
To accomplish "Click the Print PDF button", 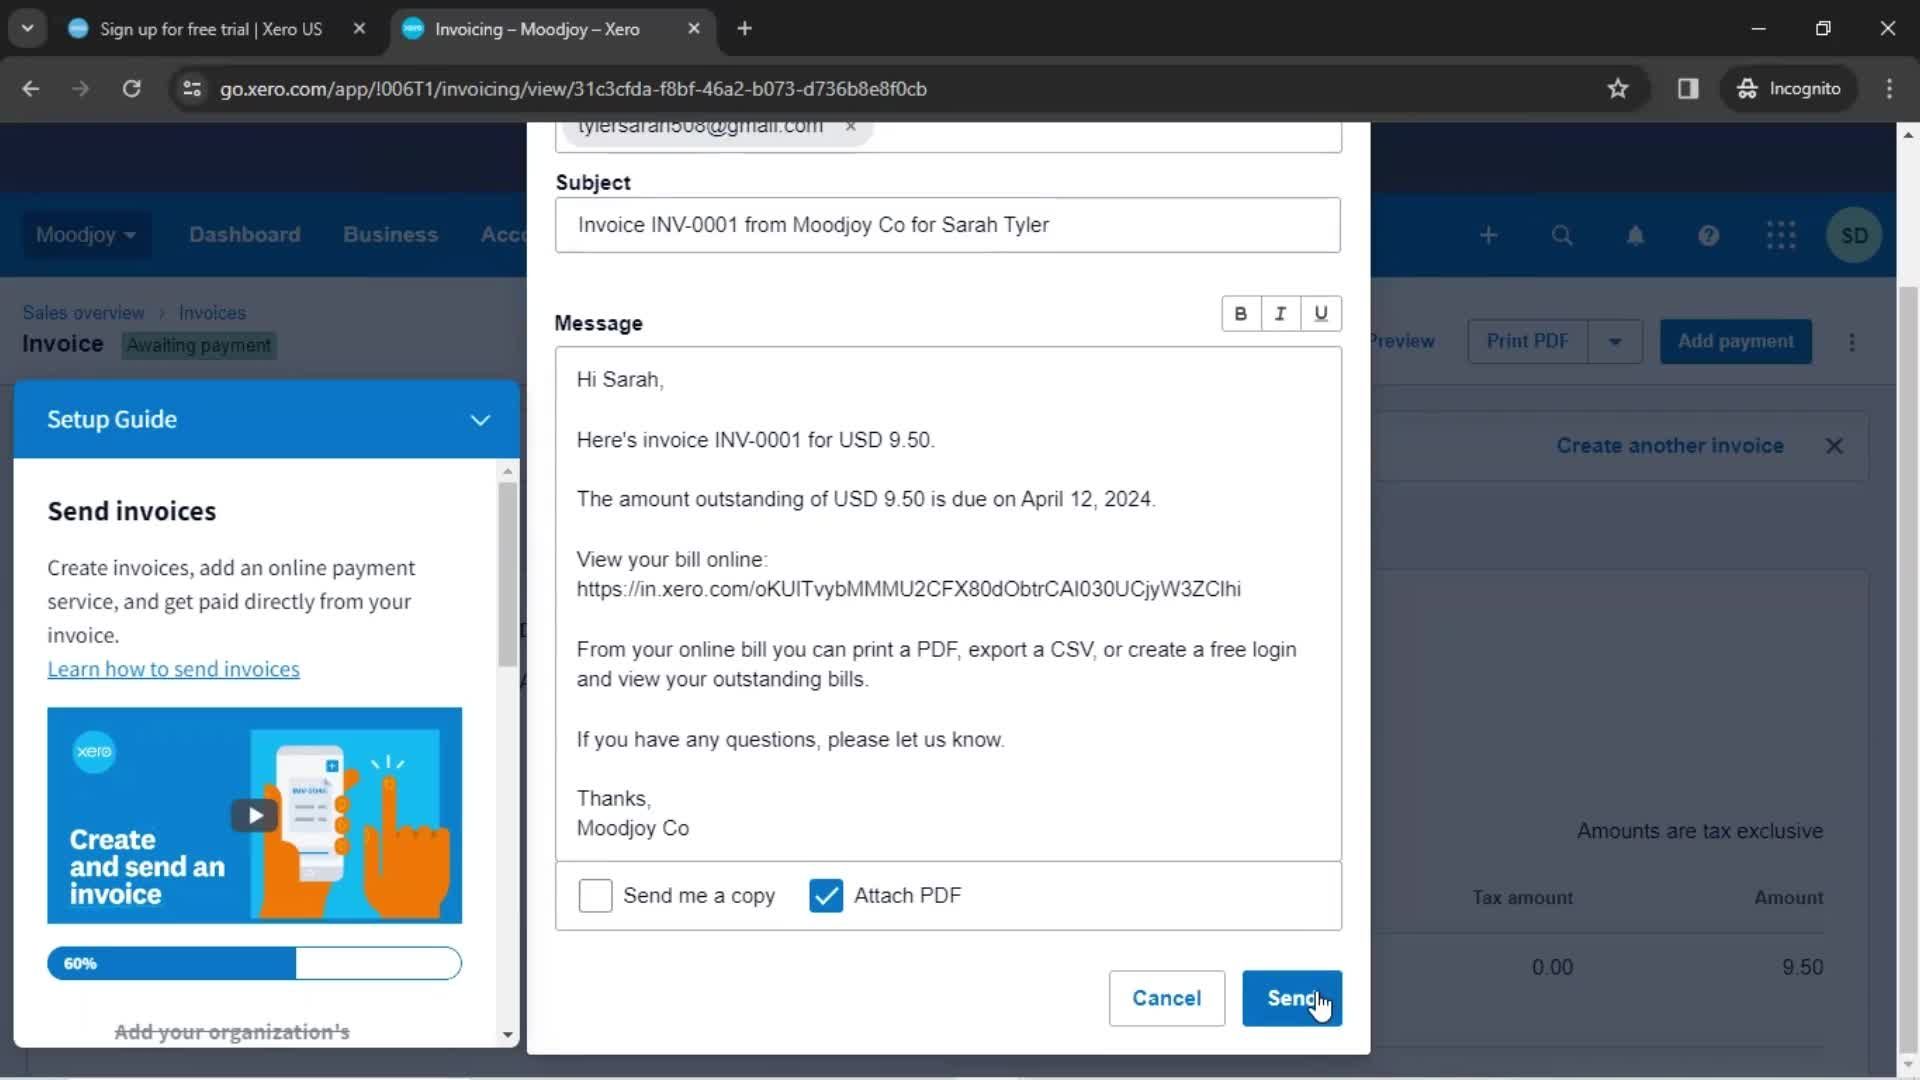I will click(x=1527, y=341).
